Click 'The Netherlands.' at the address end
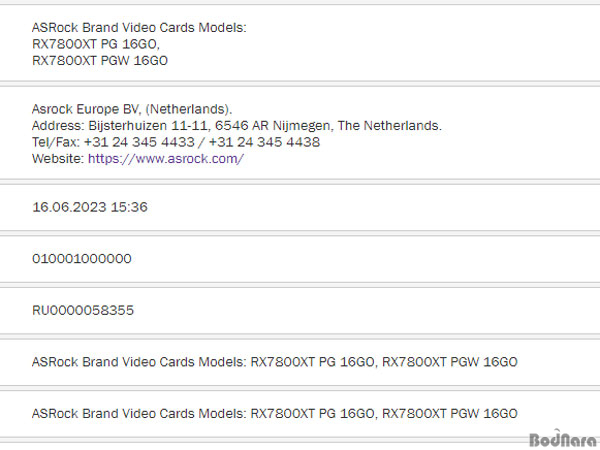 (390, 126)
